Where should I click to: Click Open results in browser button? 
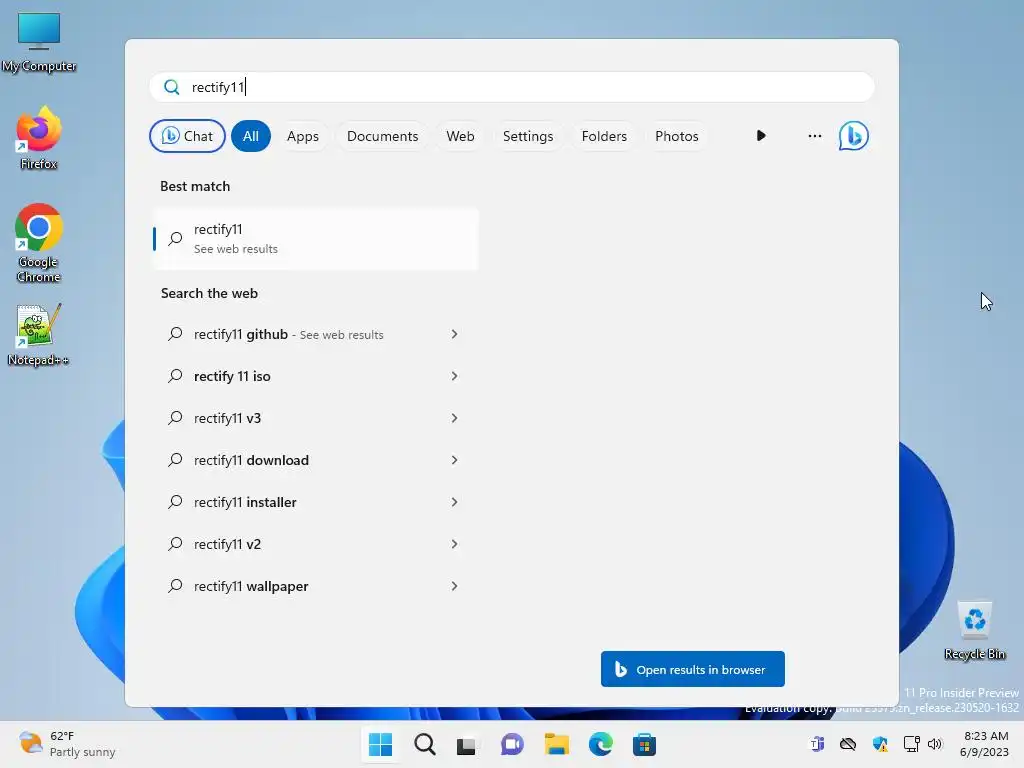click(693, 669)
